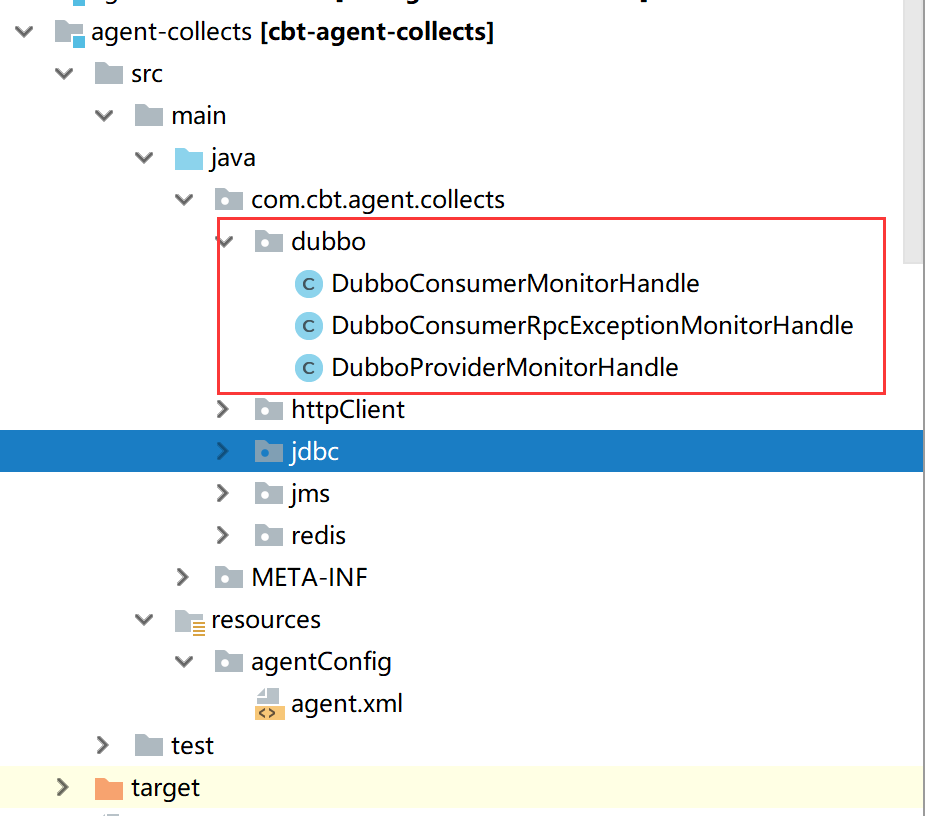925x816 pixels.
Task: Select the target folder name
Action: point(166,788)
